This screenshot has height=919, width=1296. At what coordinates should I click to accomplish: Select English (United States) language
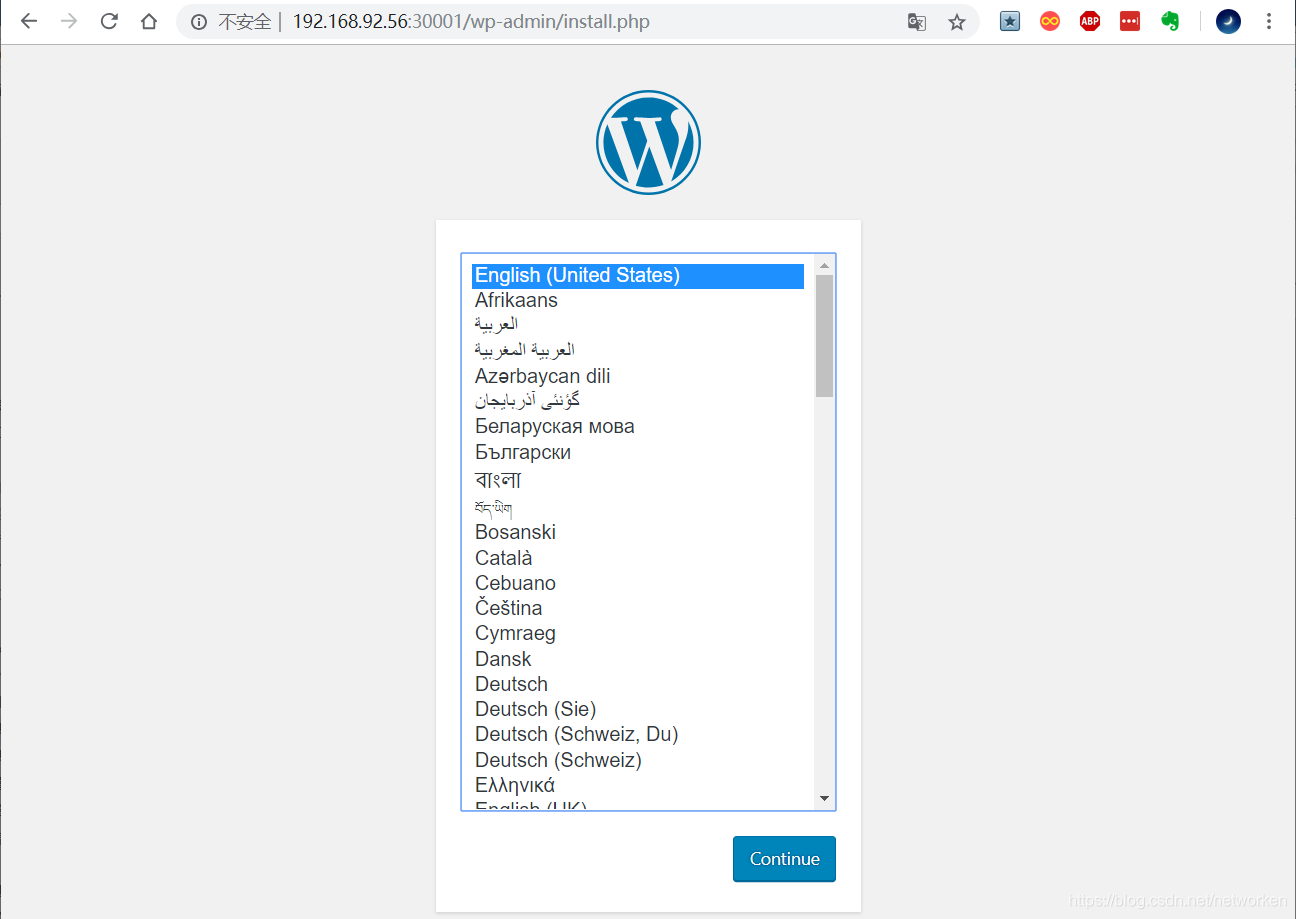pyautogui.click(x=638, y=276)
